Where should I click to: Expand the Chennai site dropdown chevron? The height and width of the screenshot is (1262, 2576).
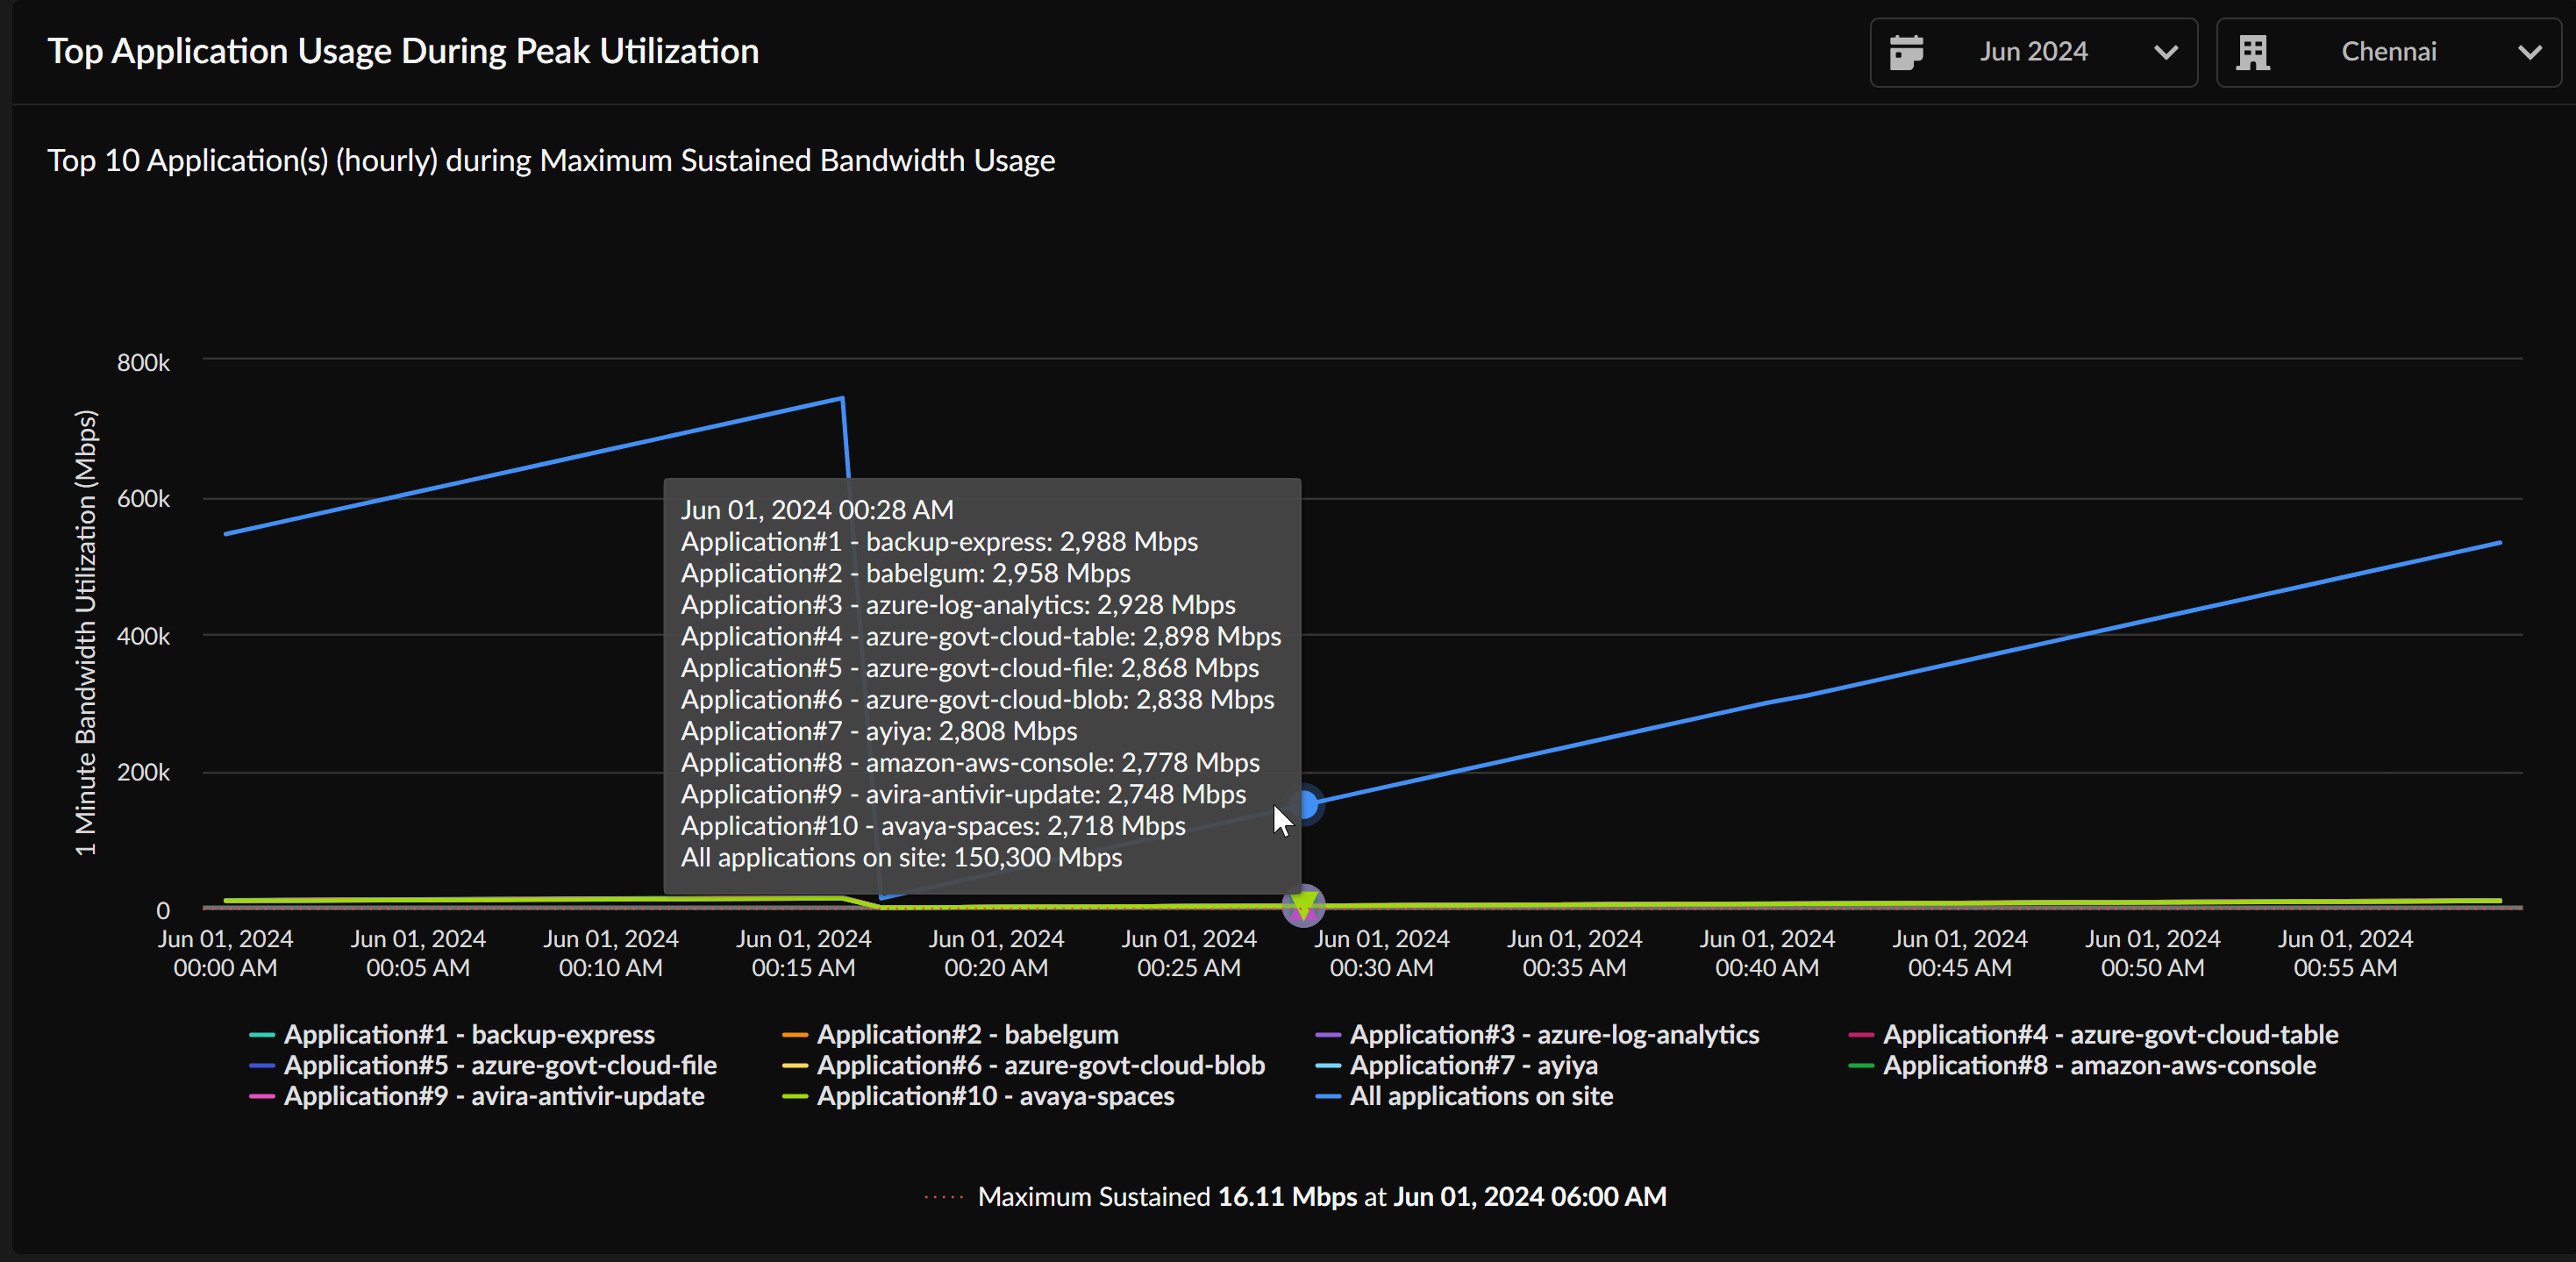[x=2529, y=52]
